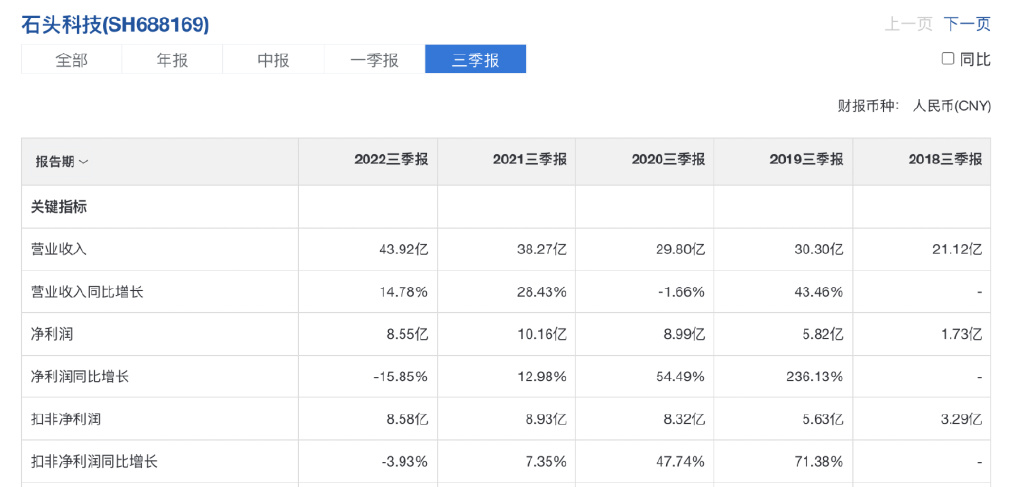Select the 扣非净利润同比增长 row label

coord(94,462)
